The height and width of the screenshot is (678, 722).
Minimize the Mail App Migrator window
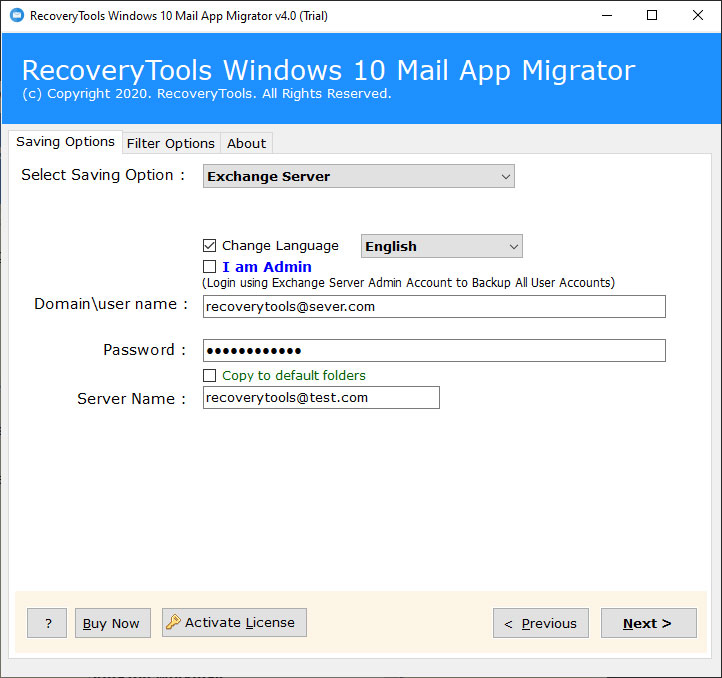[x=607, y=16]
